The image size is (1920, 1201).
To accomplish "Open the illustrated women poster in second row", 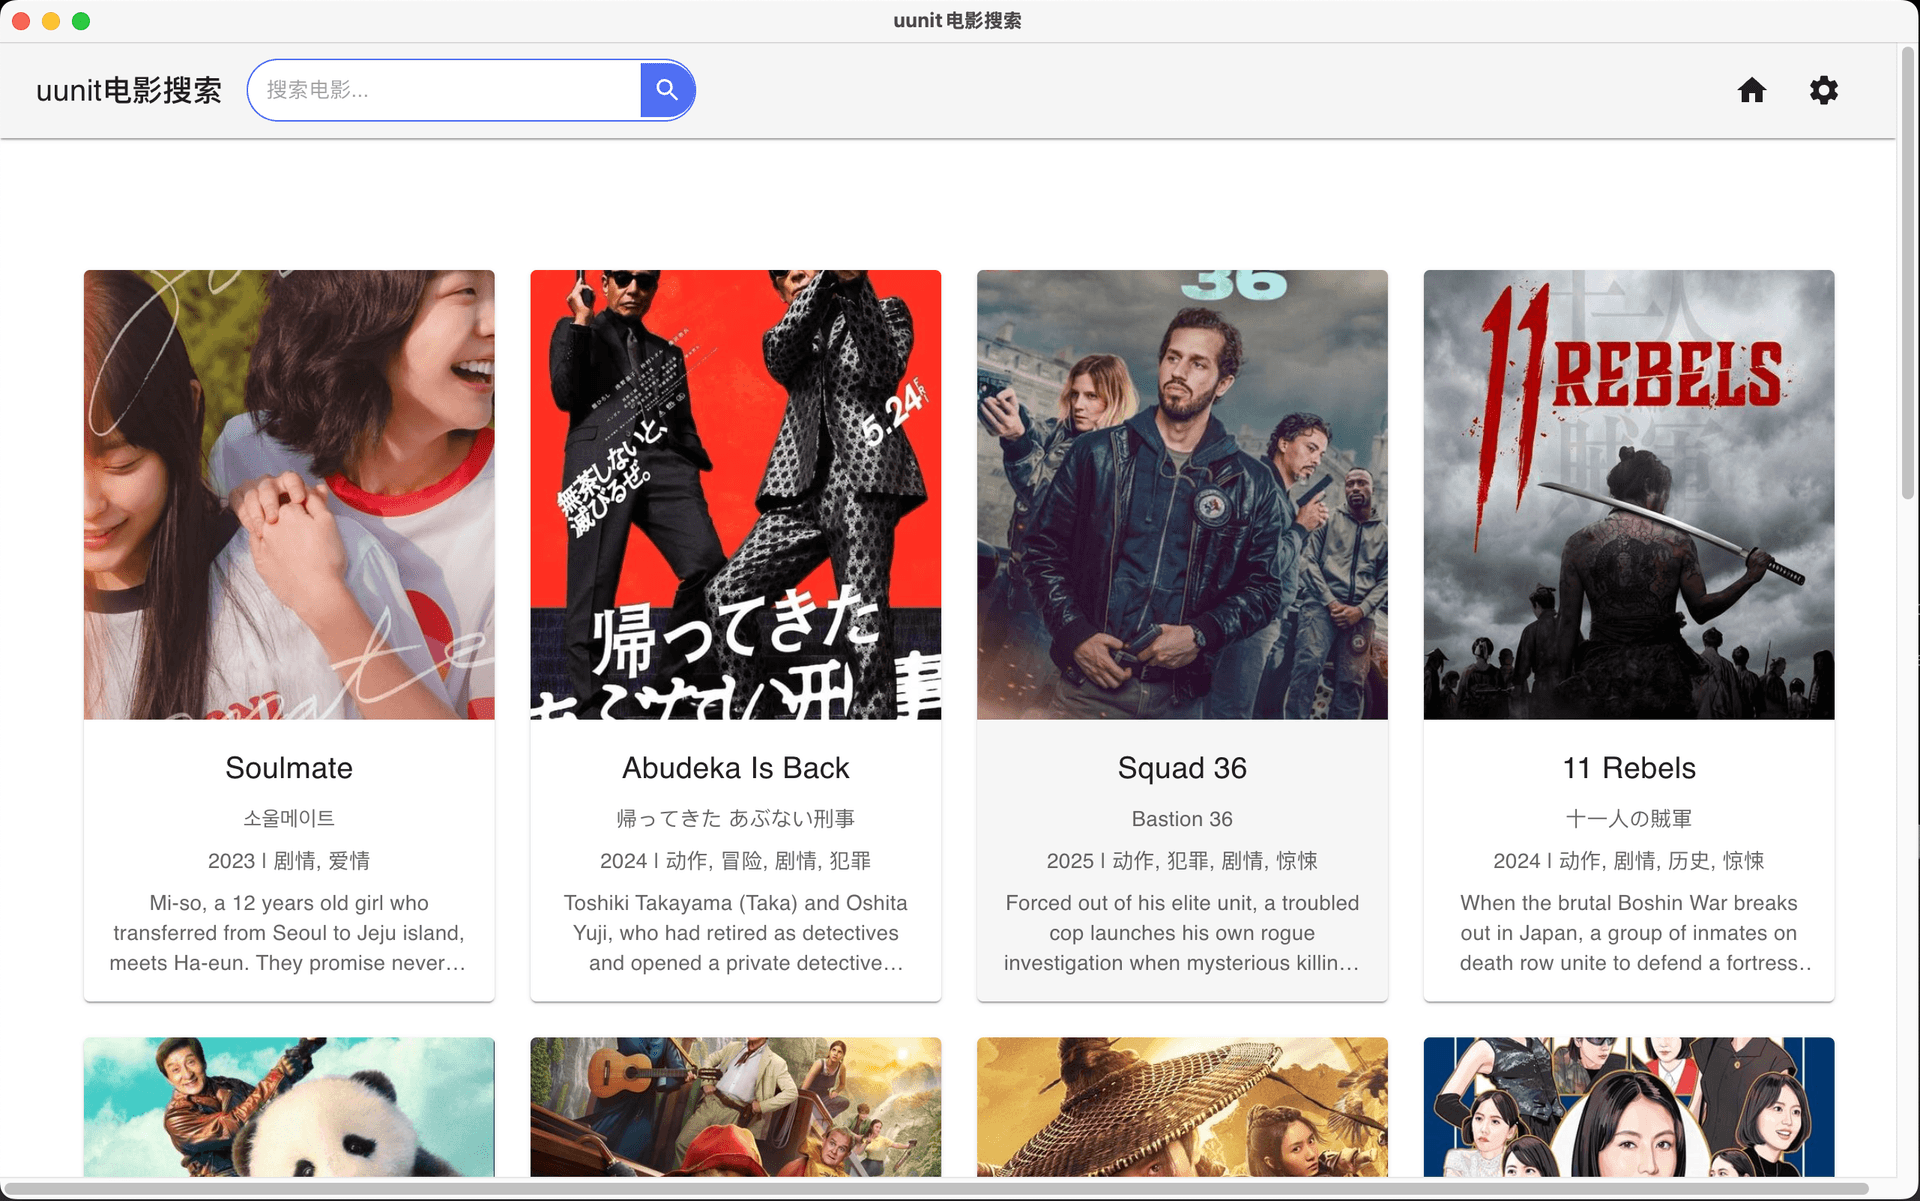I will (x=1629, y=1107).
